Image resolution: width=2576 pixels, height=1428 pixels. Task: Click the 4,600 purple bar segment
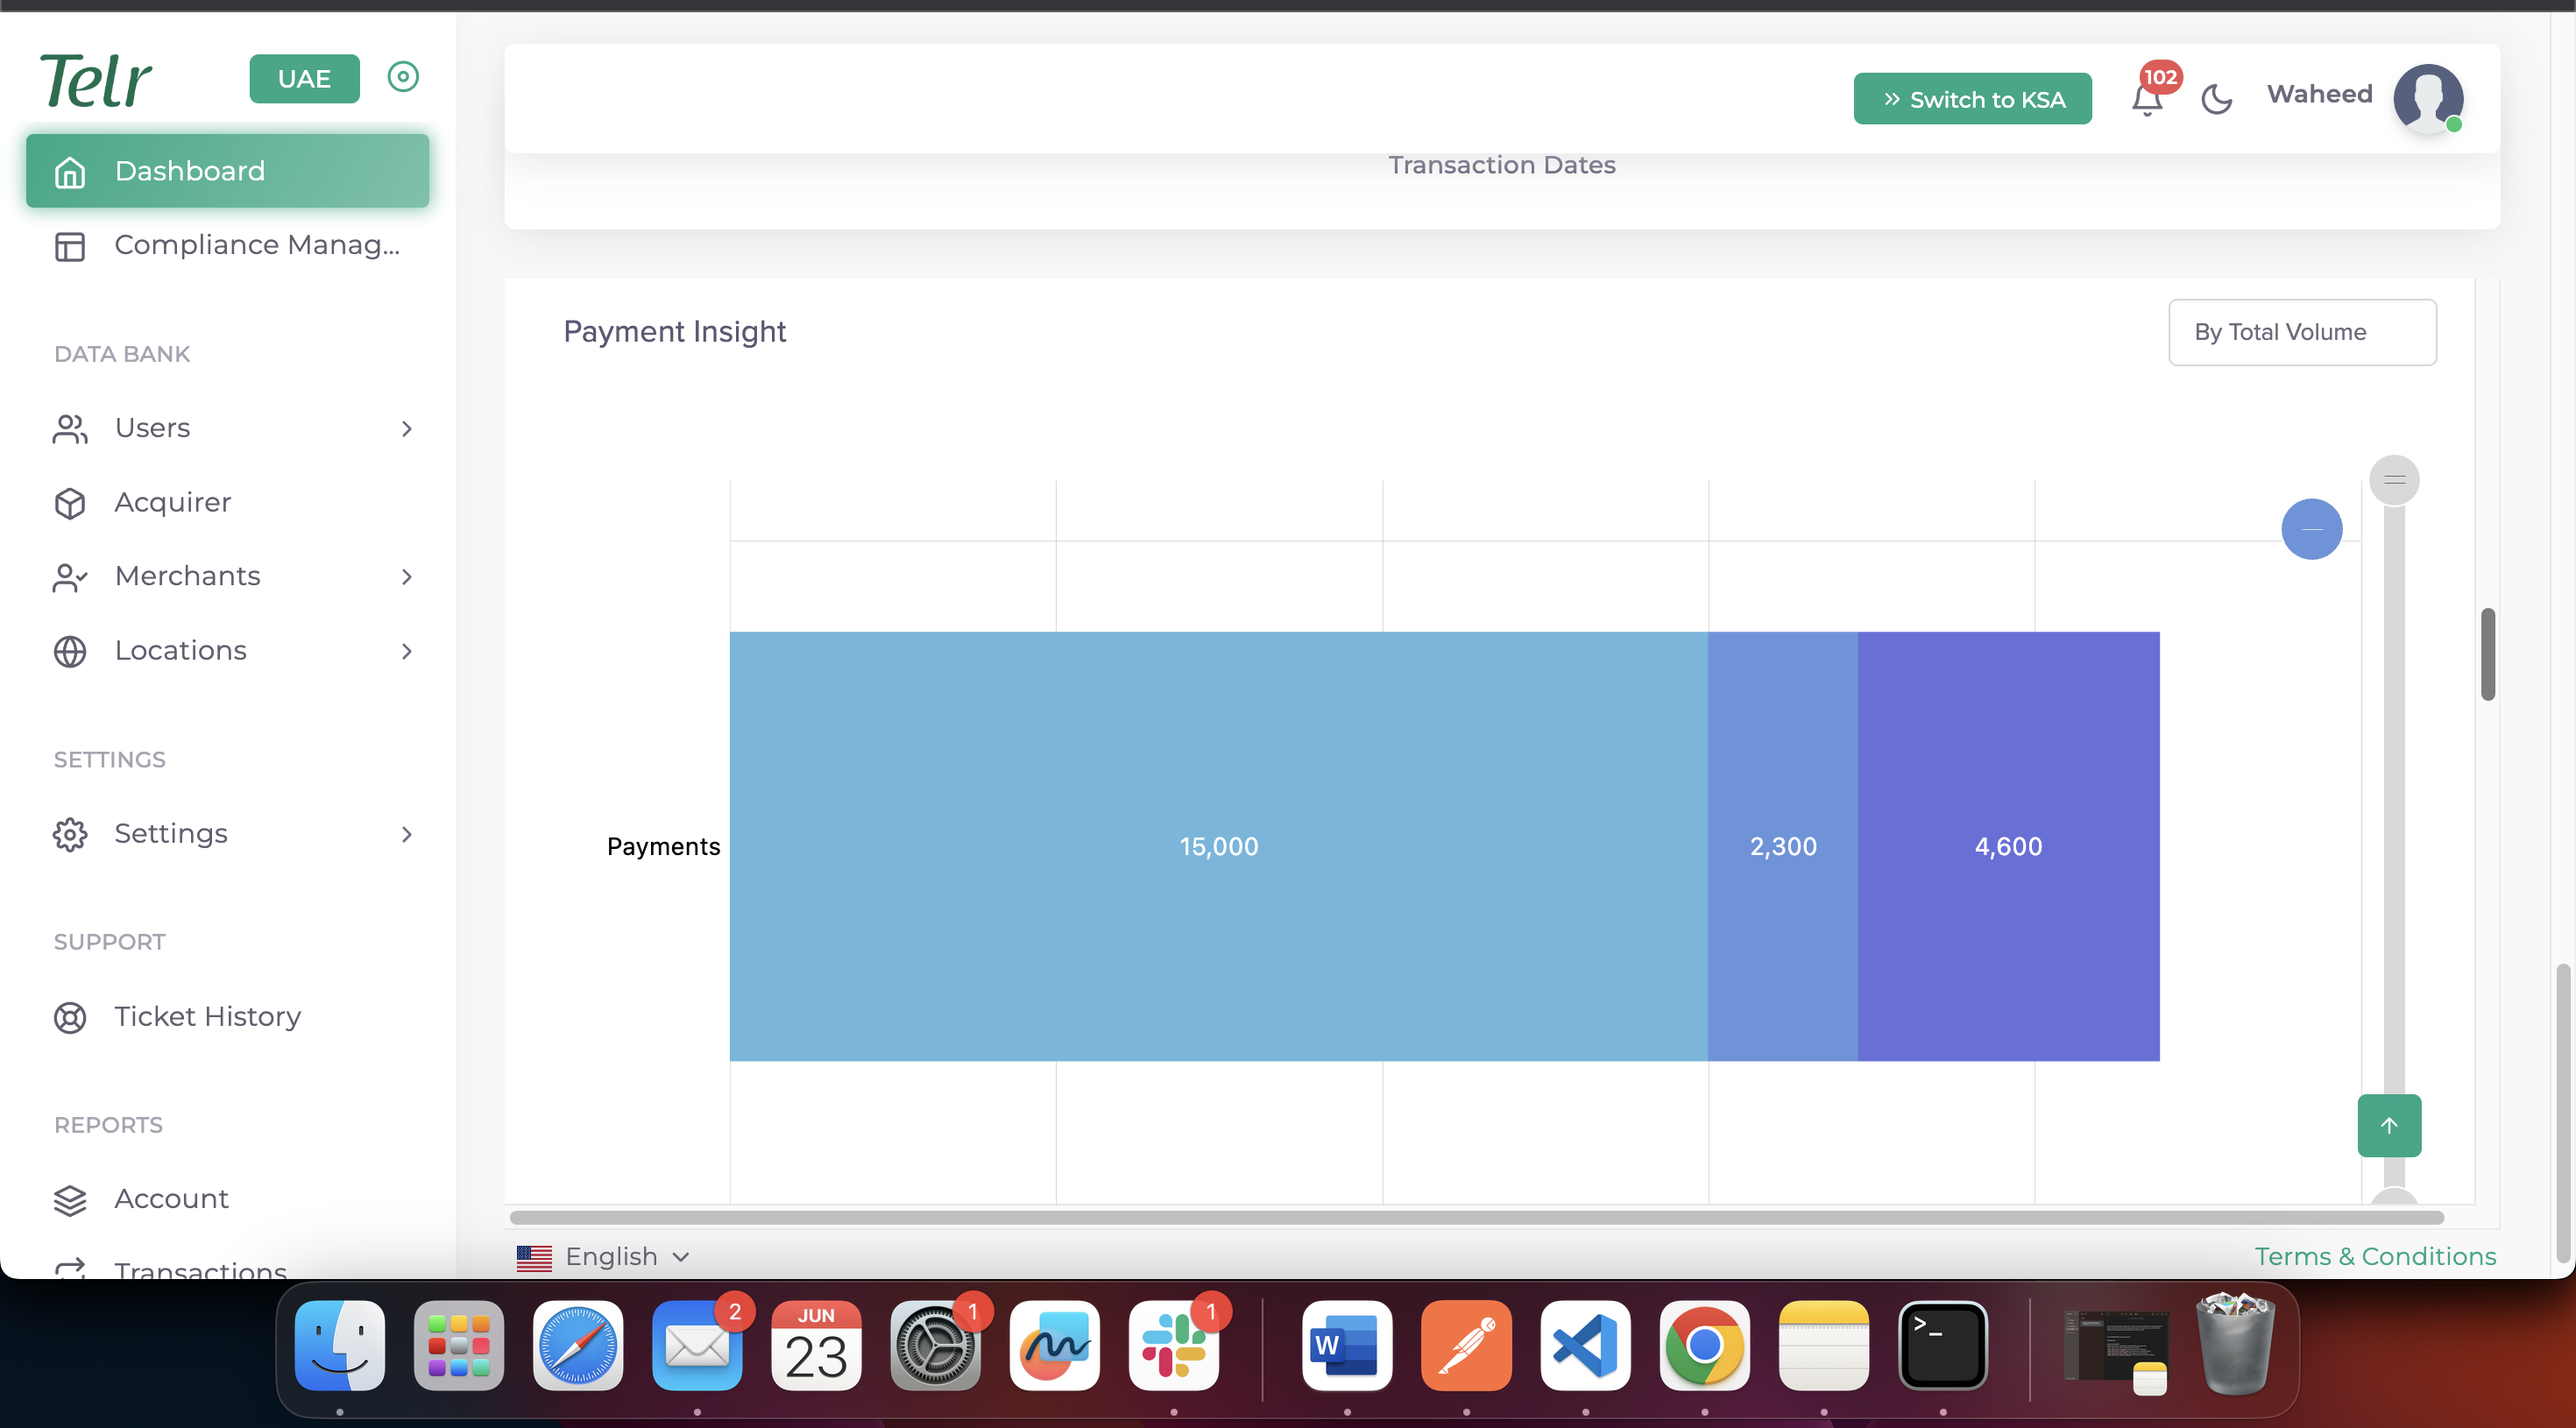(x=2009, y=846)
